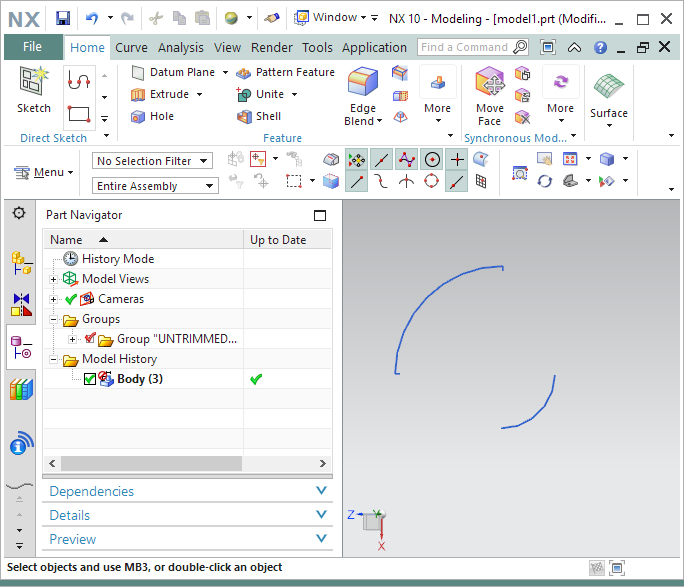The image size is (684, 587).
Task: Toggle the Cameras green checkmark
Action: click(x=71, y=299)
